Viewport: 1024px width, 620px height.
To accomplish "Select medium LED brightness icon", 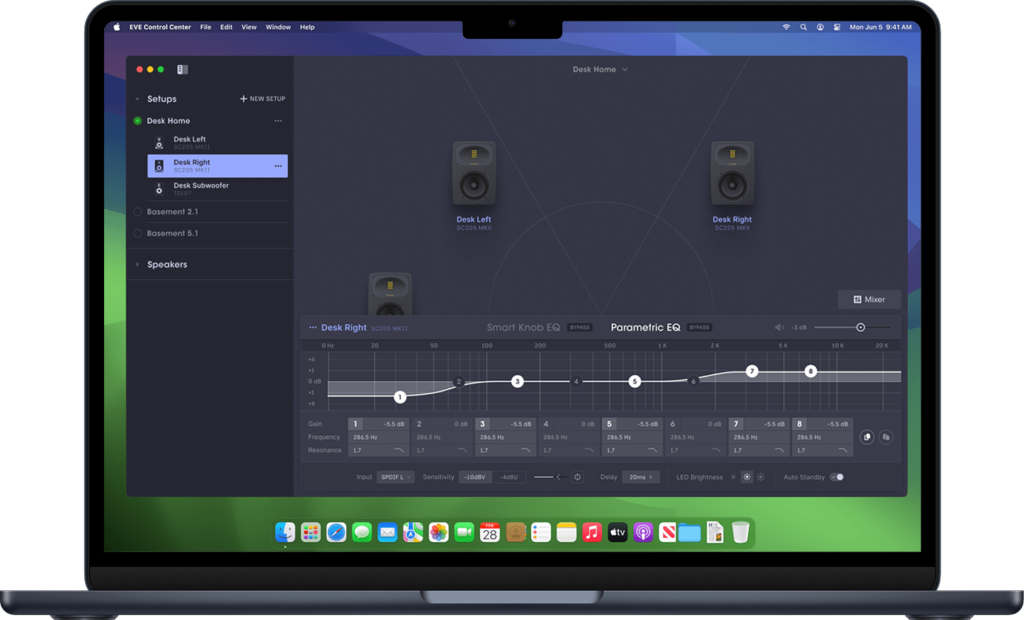I will click(x=747, y=477).
